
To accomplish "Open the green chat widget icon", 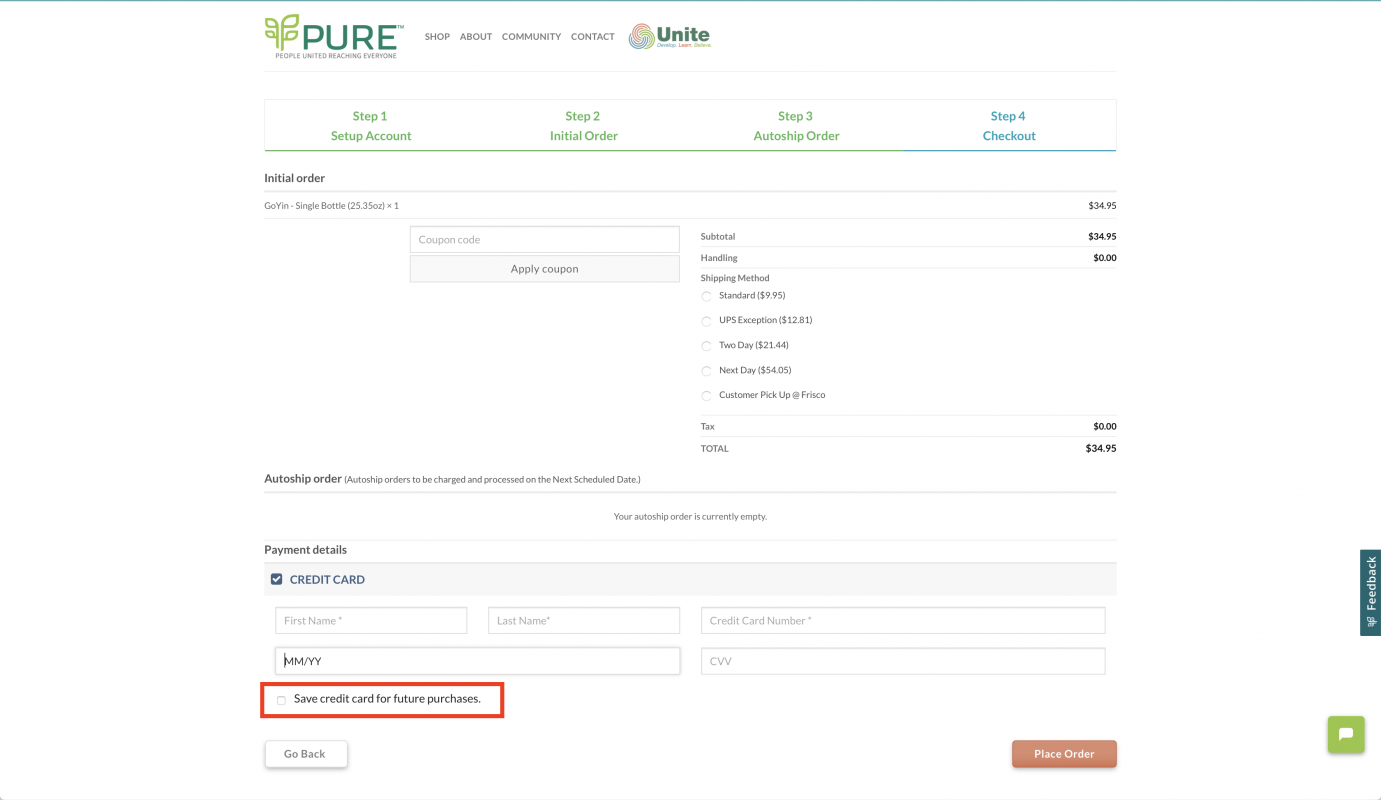I will (x=1346, y=734).
